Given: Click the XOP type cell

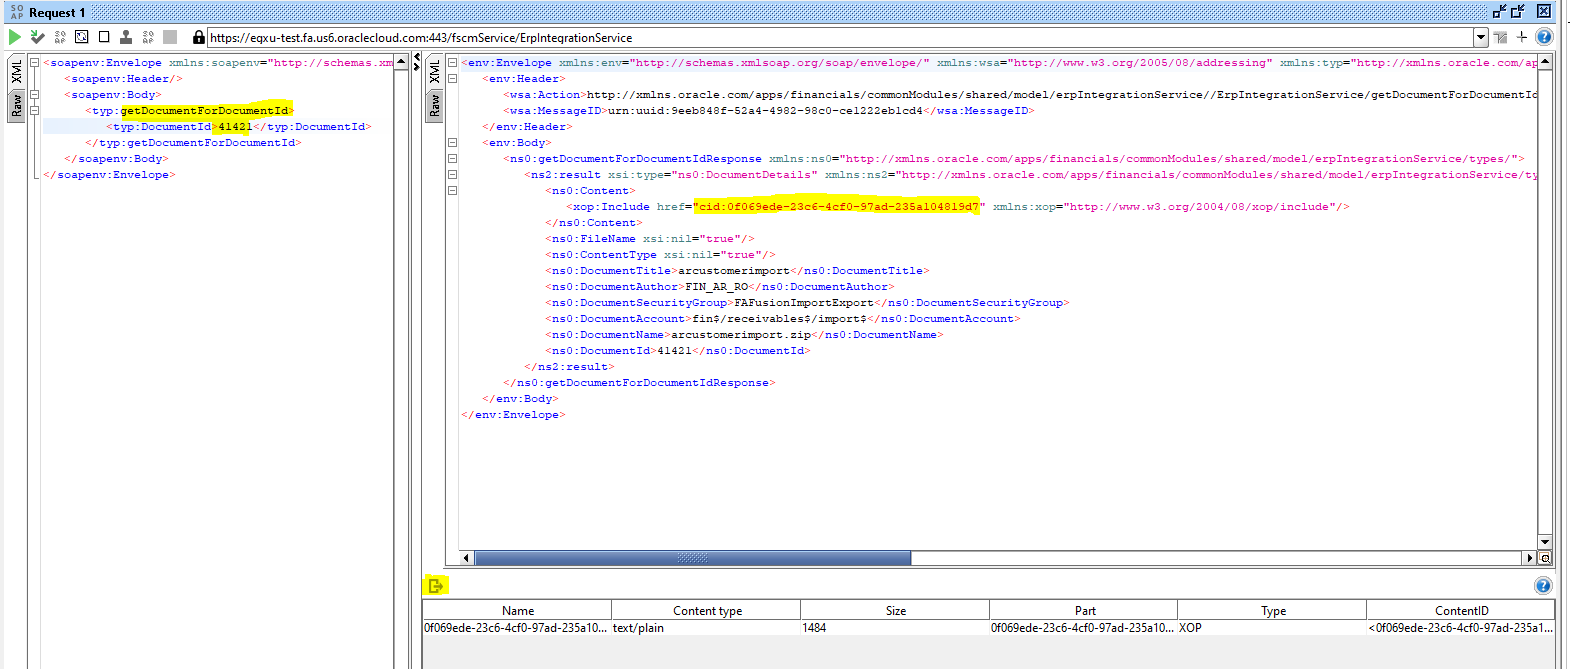Looking at the screenshot, I should (x=1272, y=628).
